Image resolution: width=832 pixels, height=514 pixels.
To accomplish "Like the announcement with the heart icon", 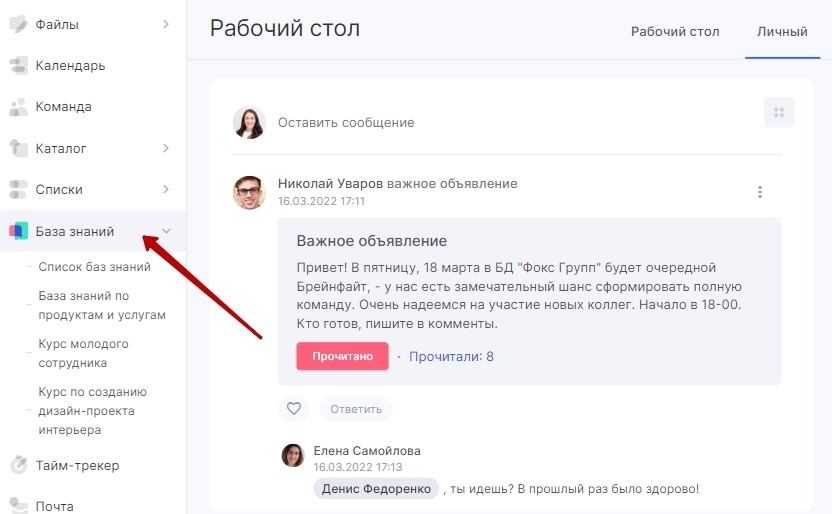I will [x=293, y=408].
